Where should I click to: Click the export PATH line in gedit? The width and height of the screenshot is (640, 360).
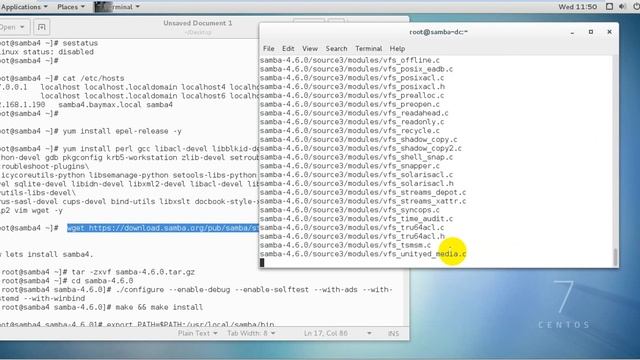(x=137, y=324)
